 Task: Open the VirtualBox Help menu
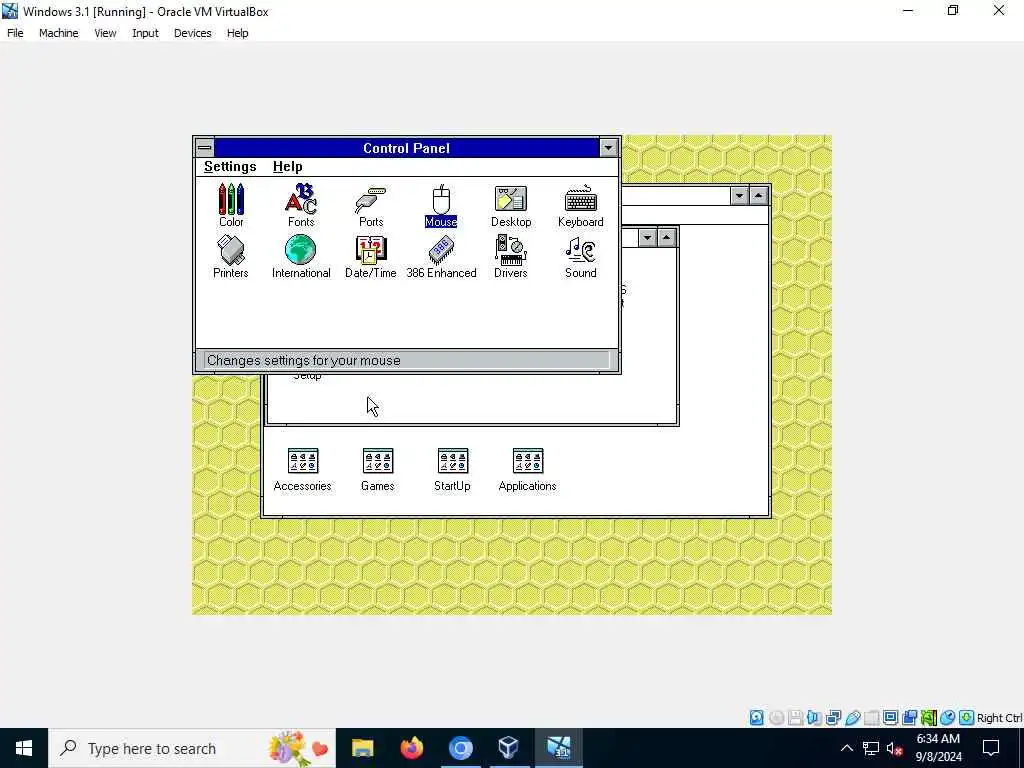tap(238, 33)
